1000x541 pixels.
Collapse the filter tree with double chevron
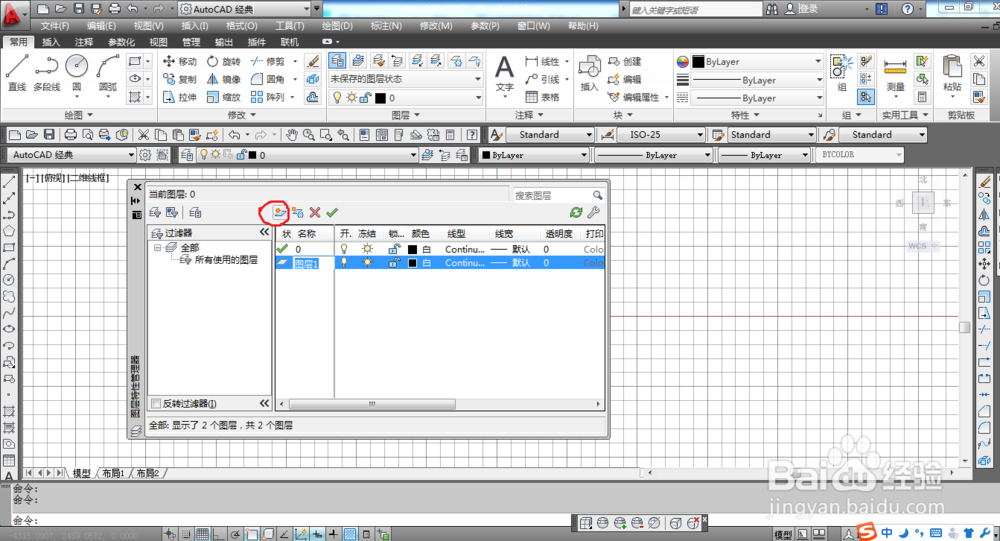pos(265,232)
